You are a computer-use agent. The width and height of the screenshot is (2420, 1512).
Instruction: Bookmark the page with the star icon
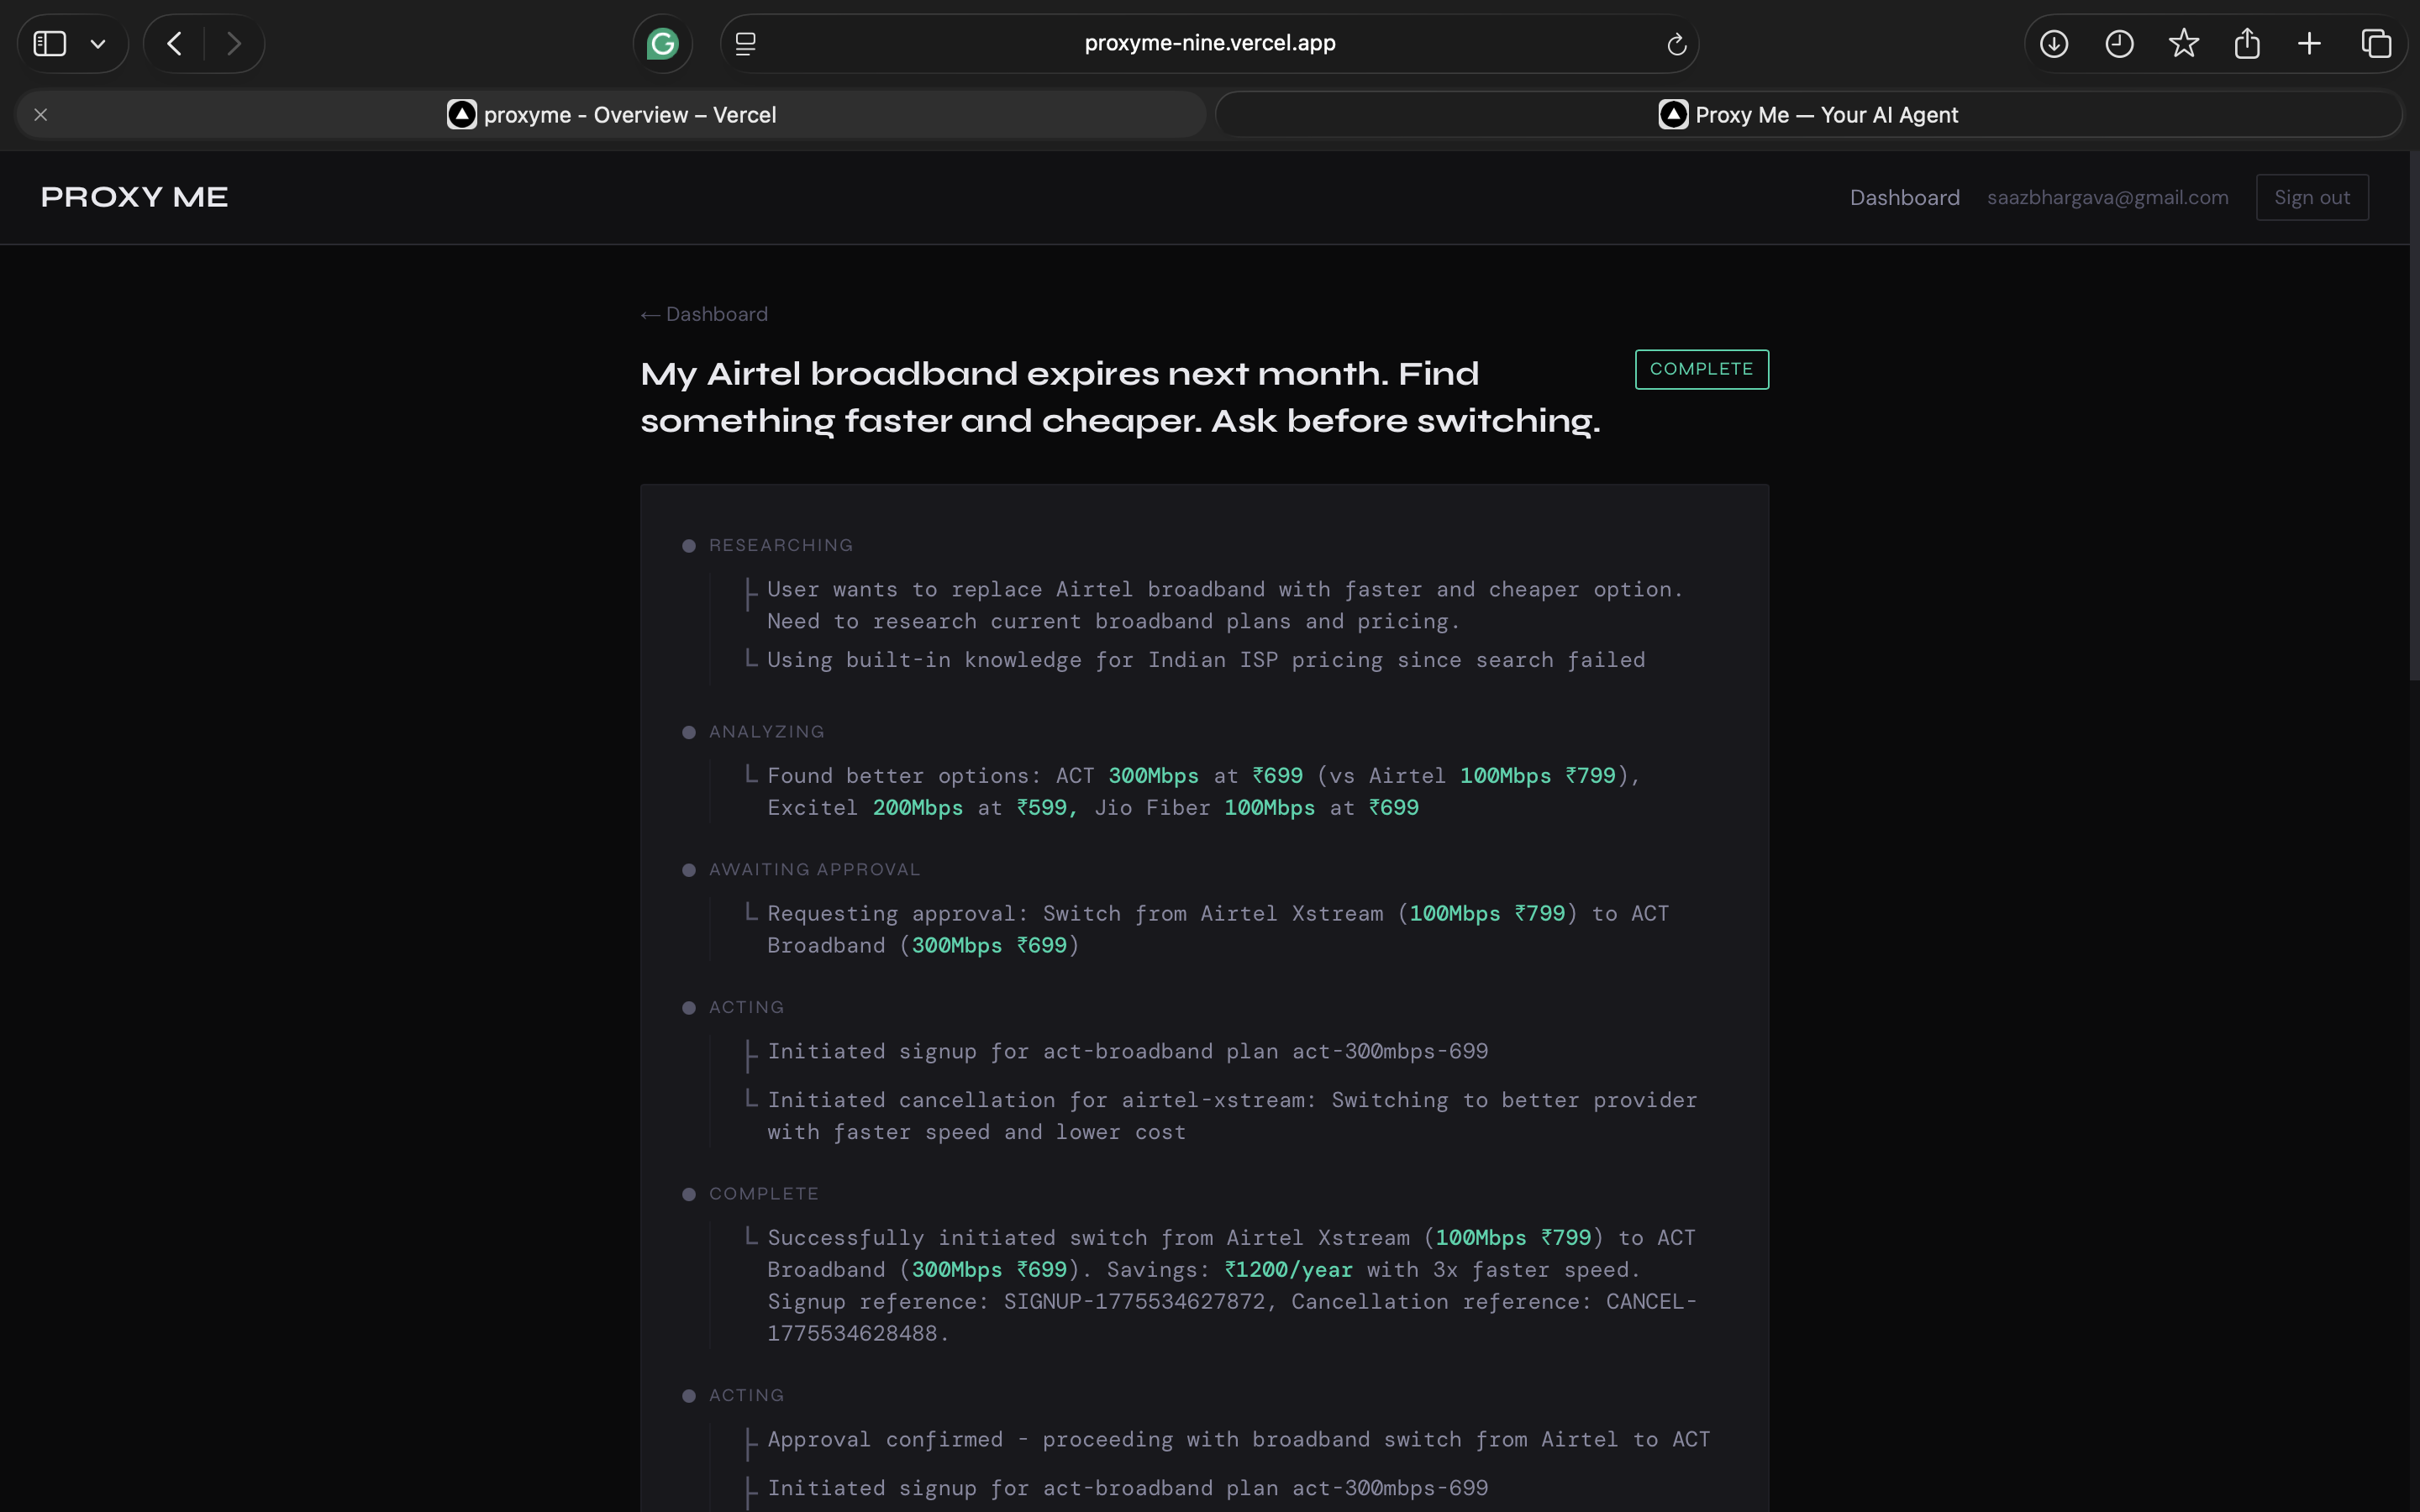2184,44
